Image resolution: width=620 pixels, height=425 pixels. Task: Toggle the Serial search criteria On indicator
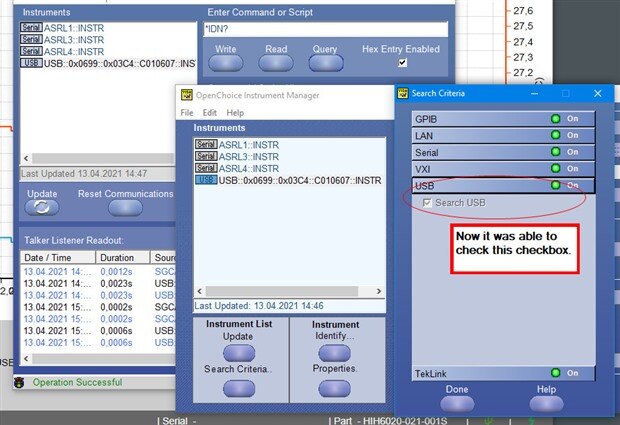pyautogui.click(x=556, y=152)
